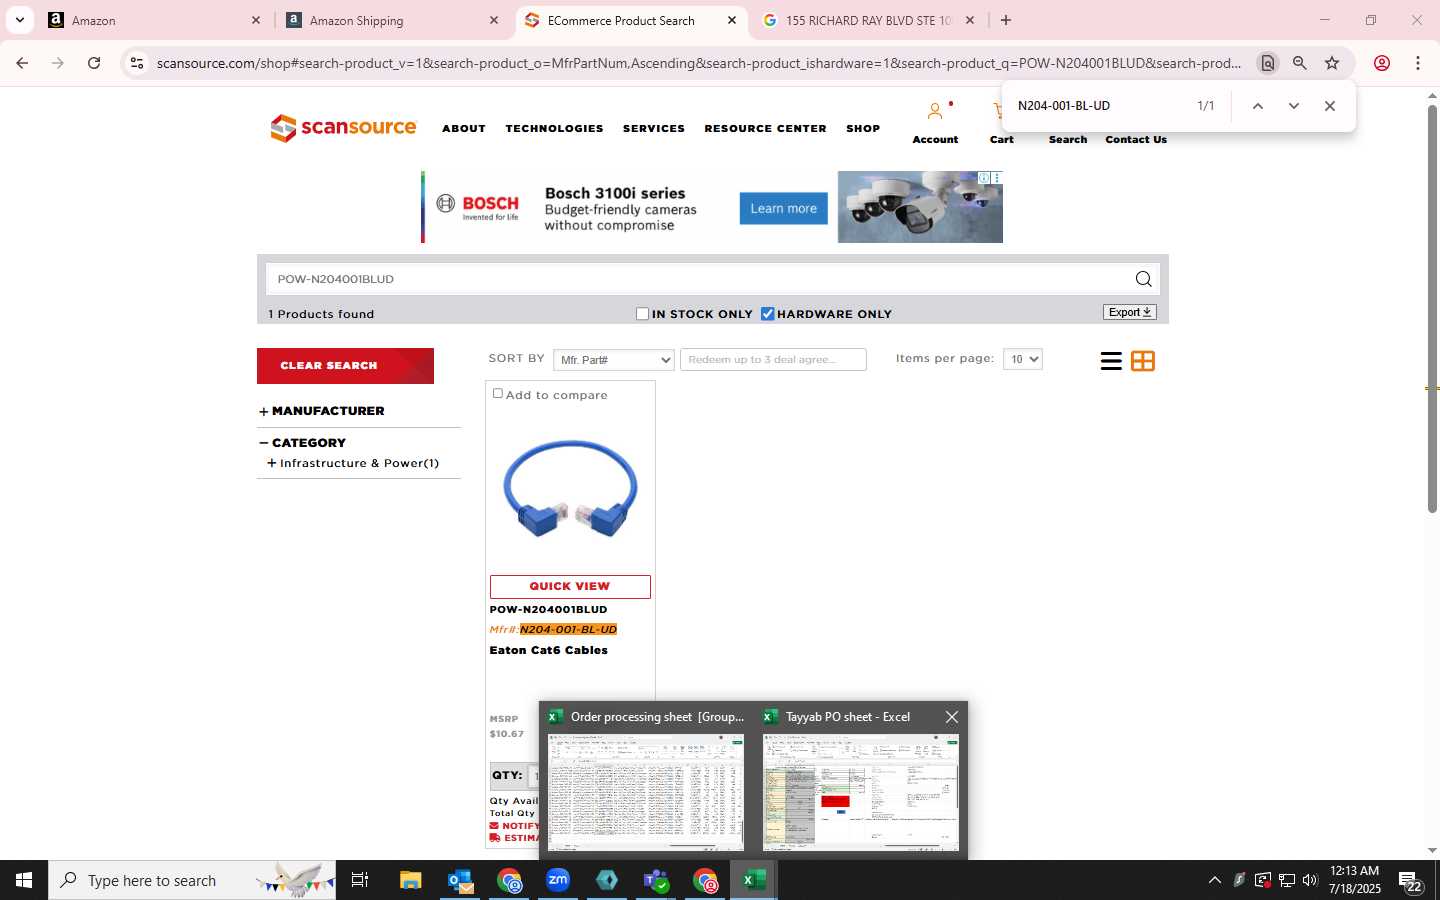The width and height of the screenshot is (1440, 900).
Task: Open Outlook from taskbar
Action: 460,880
